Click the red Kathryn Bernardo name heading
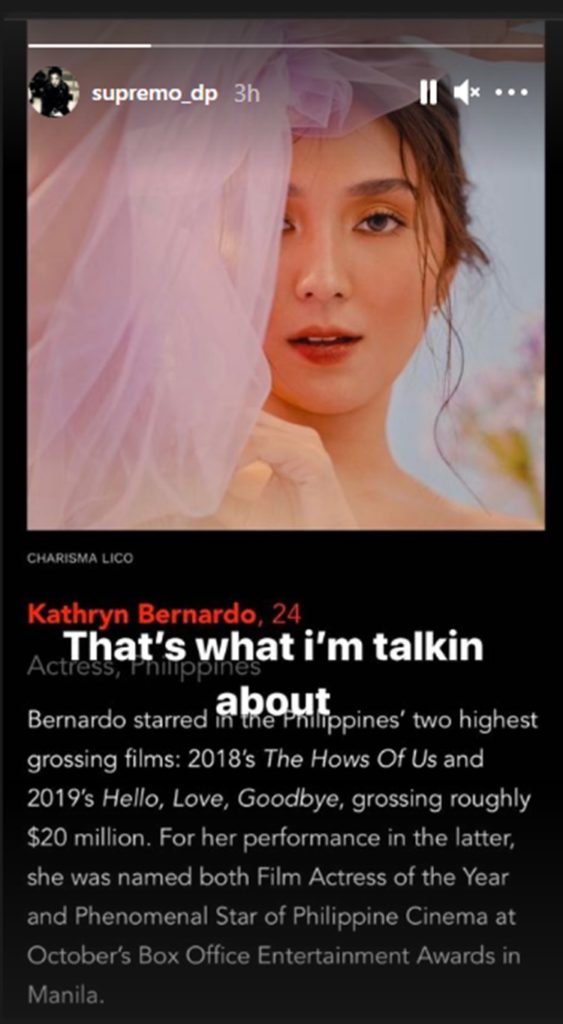Screen dimensions: 563x1024 [142, 615]
